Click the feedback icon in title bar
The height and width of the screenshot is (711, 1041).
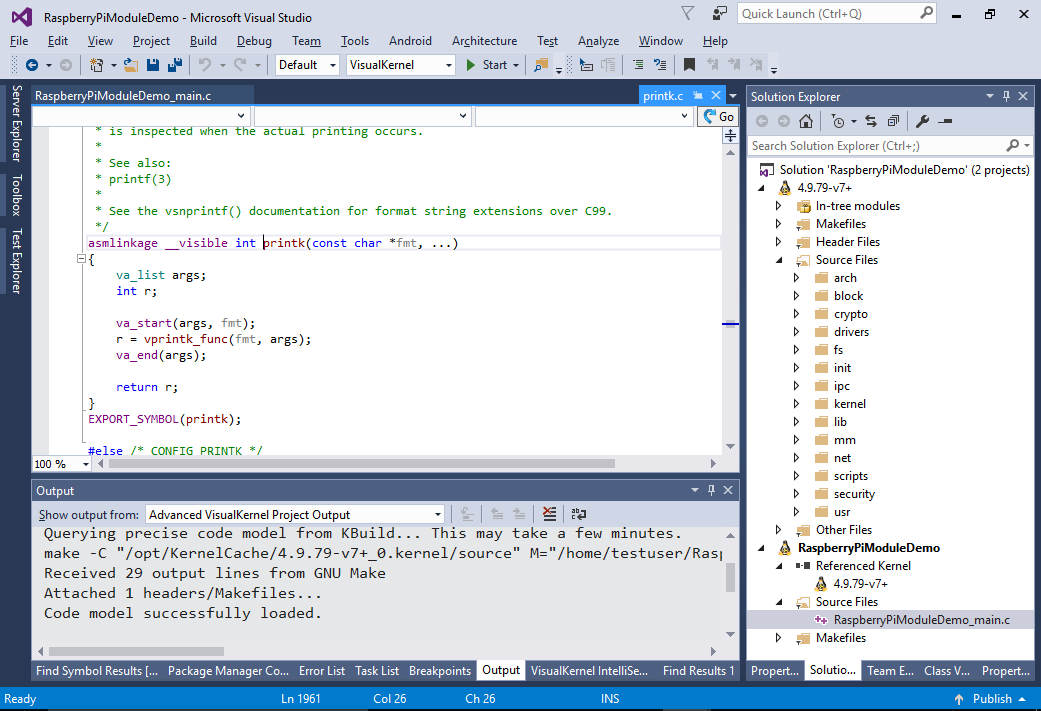(720, 13)
